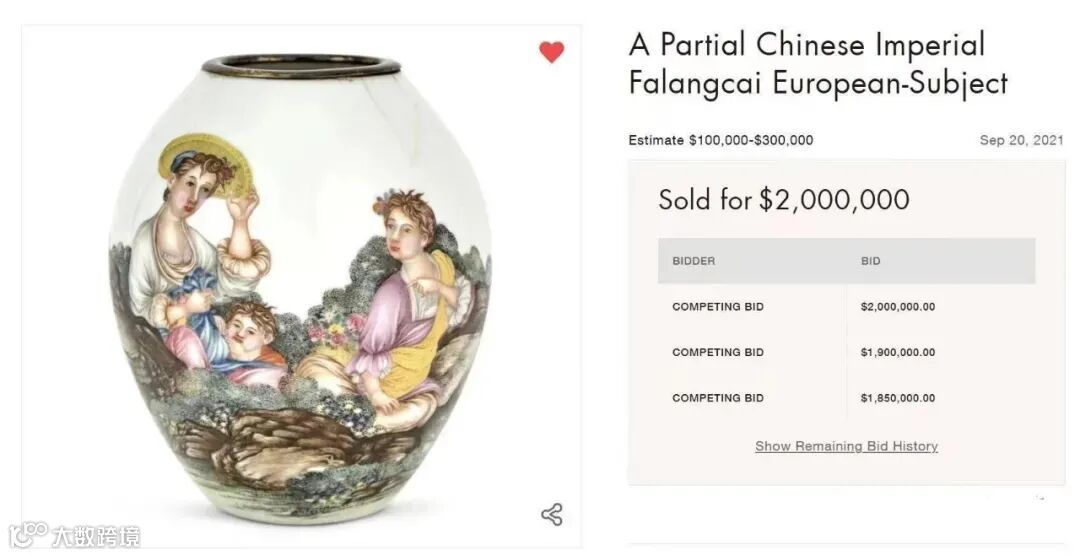Click the vase's dark metal rim
Screen dimensions: 1080x556
coord(301,66)
